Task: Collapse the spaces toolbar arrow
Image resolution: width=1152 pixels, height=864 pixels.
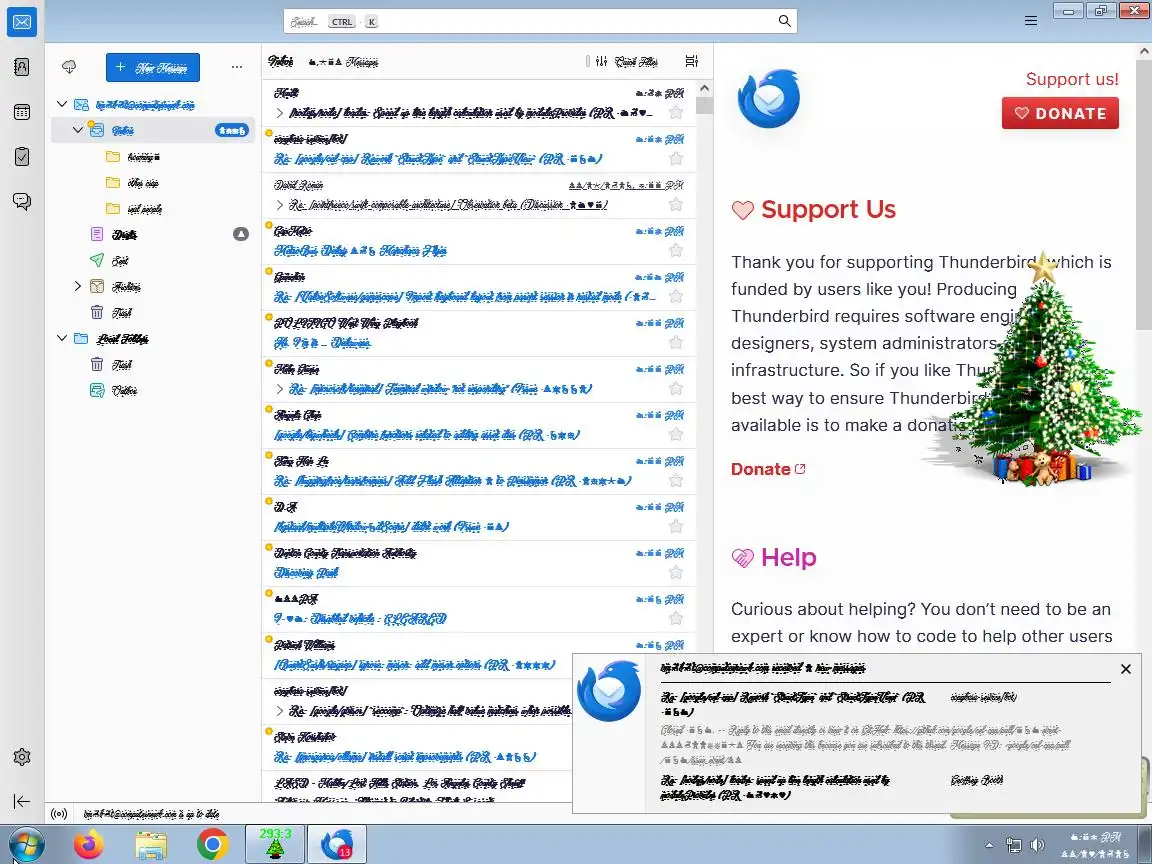Action: click(x=22, y=802)
